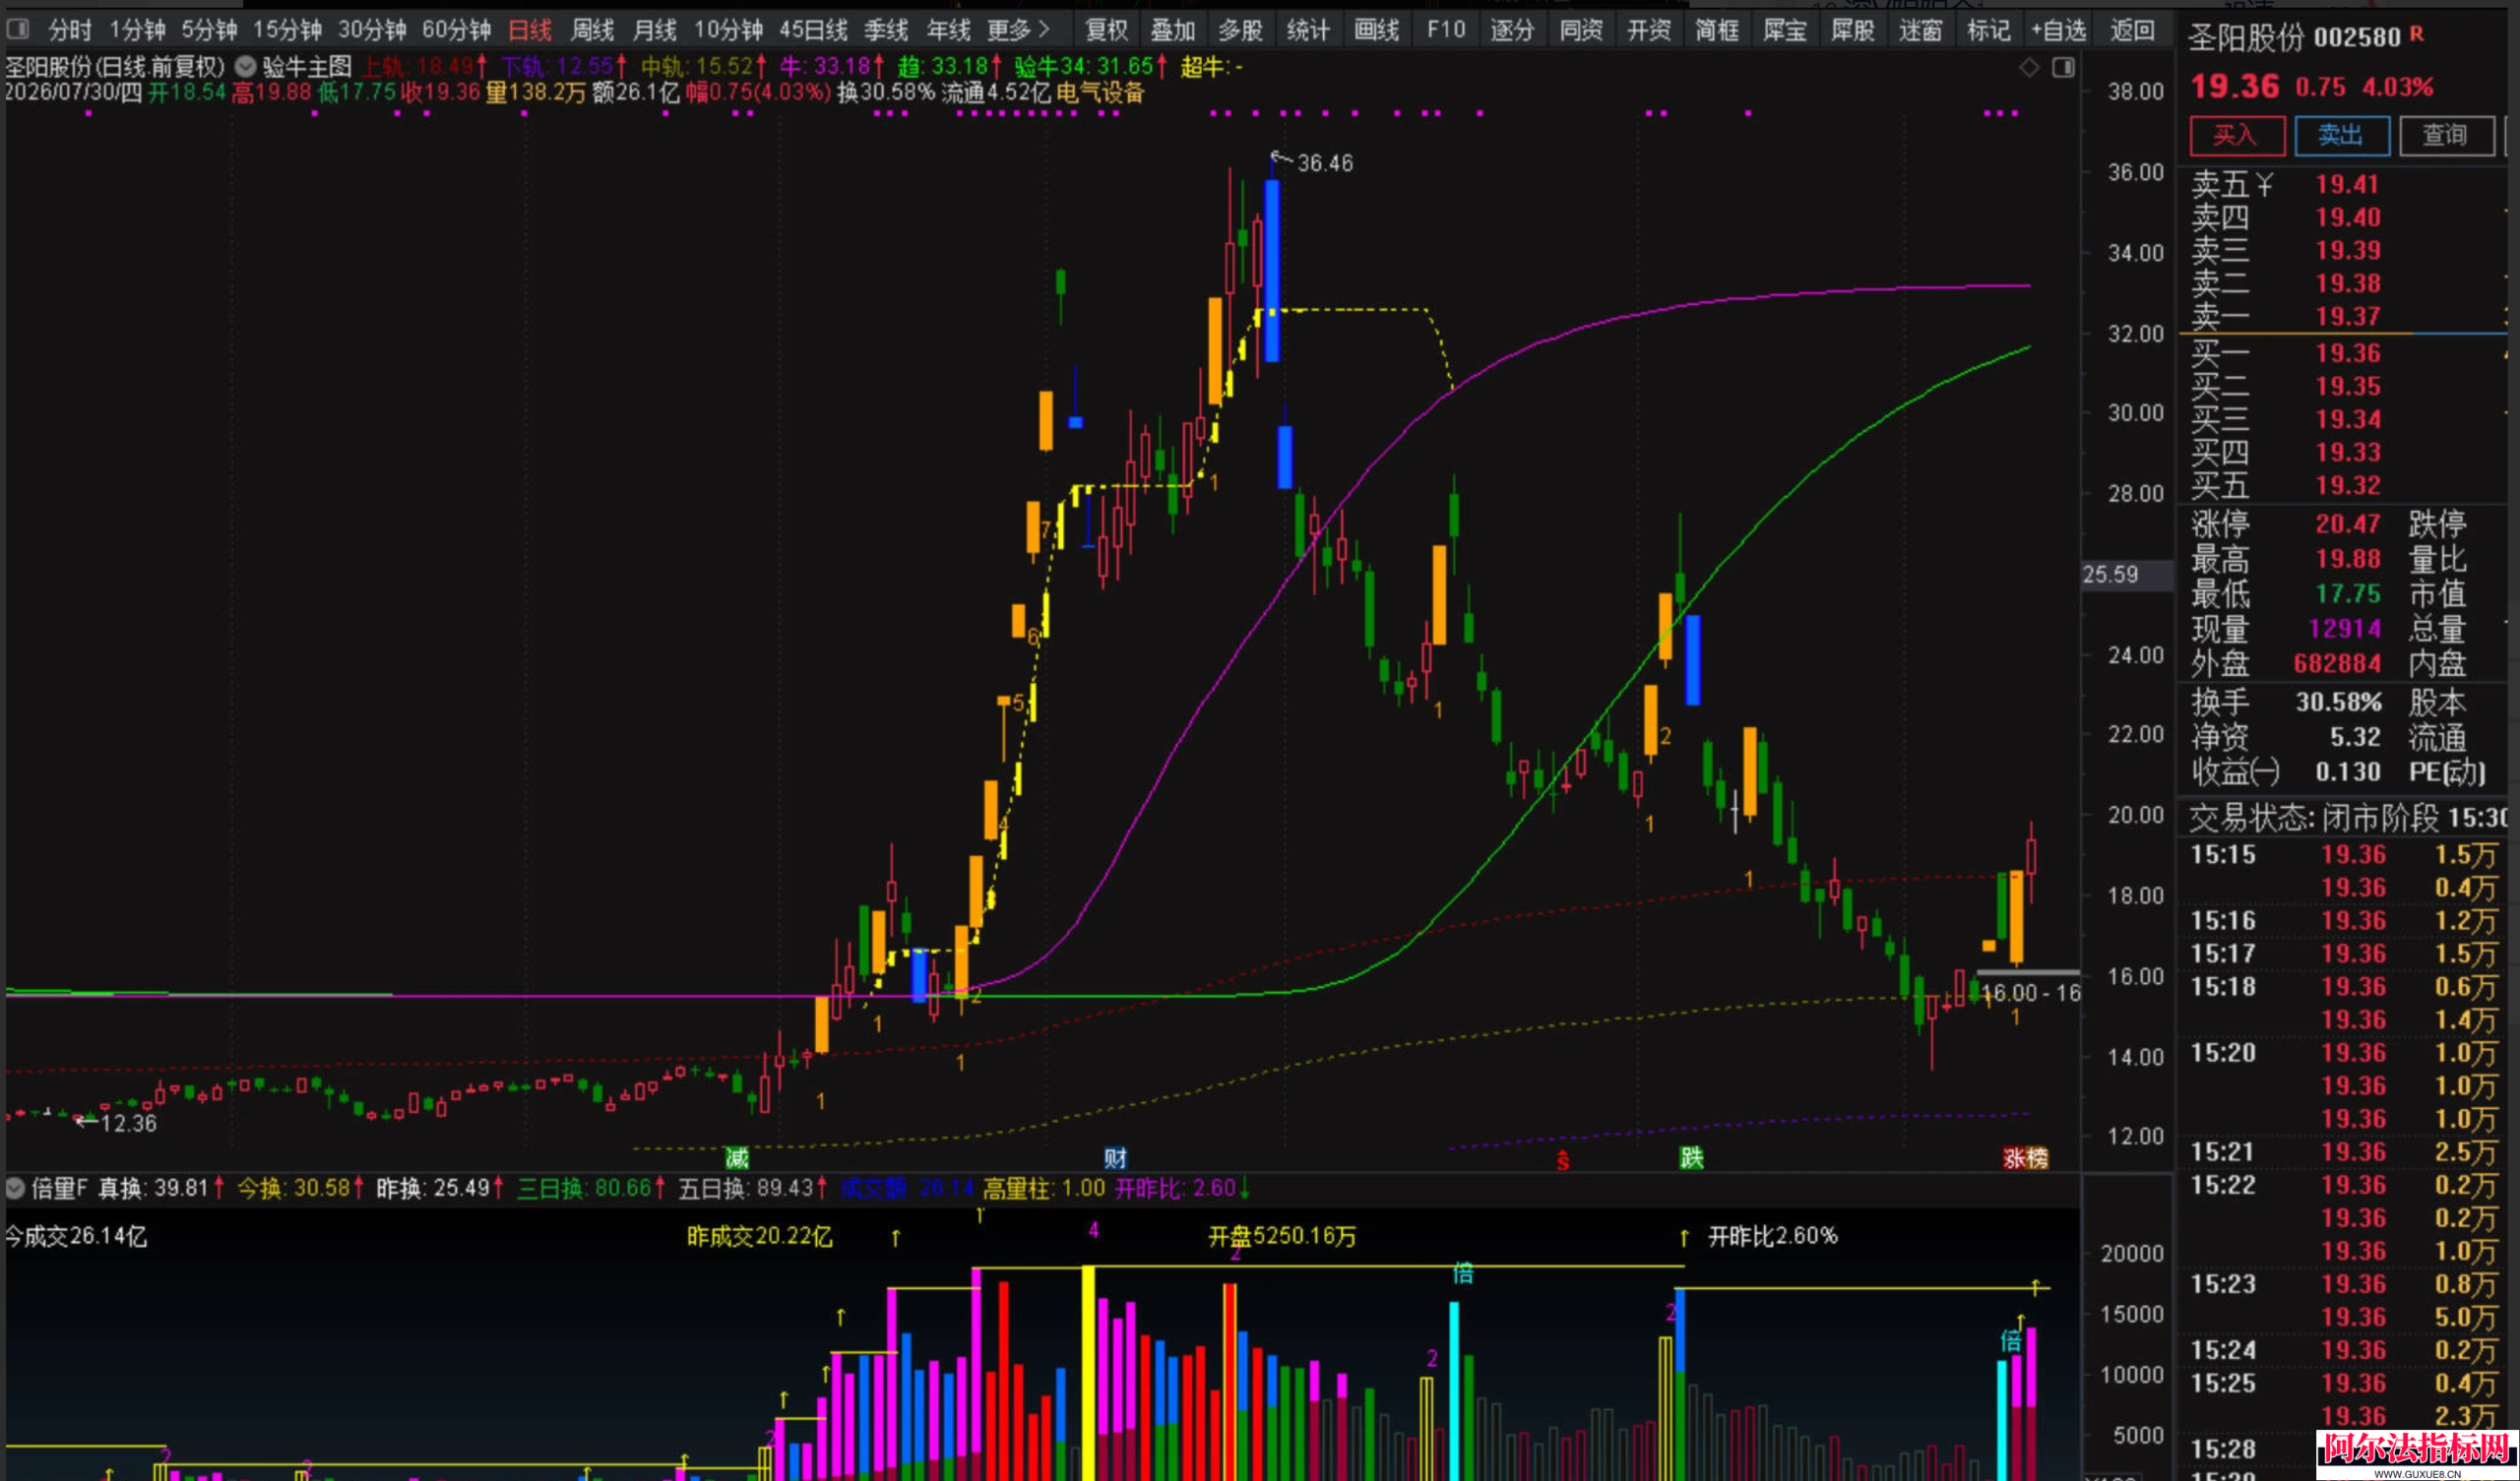Screen dimensions: 2520x1481
Task: Click the R badge beside stock code 002580
Action: pos(2416,34)
